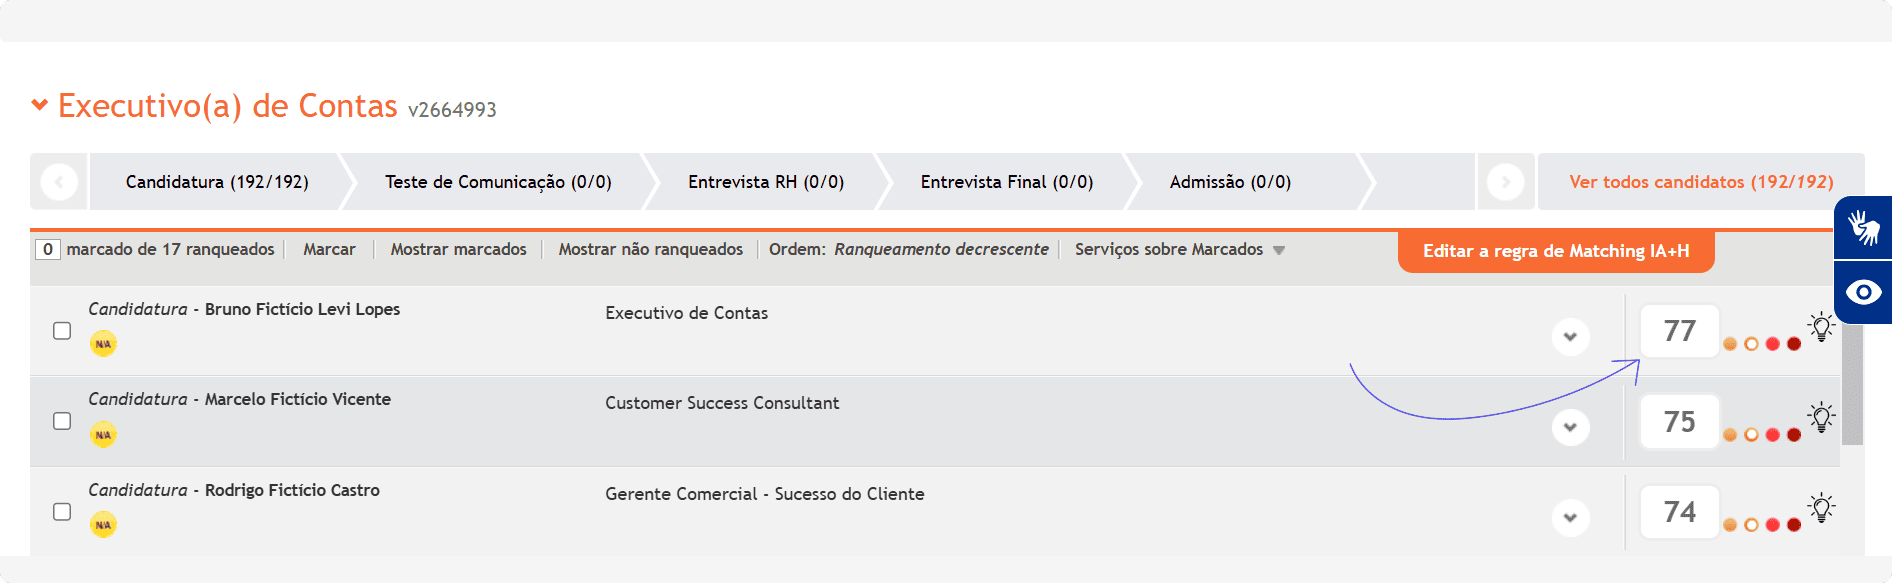
Task: Select Rodrigo Fictício Castro checkbox
Action: coord(62,512)
